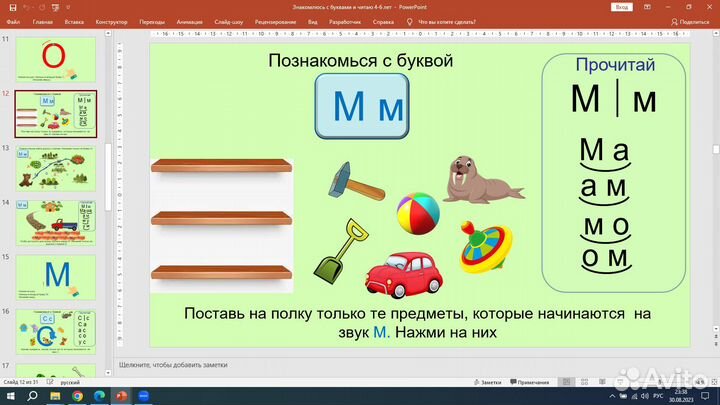Open the Вид ribbon tab

[x=313, y=22]
